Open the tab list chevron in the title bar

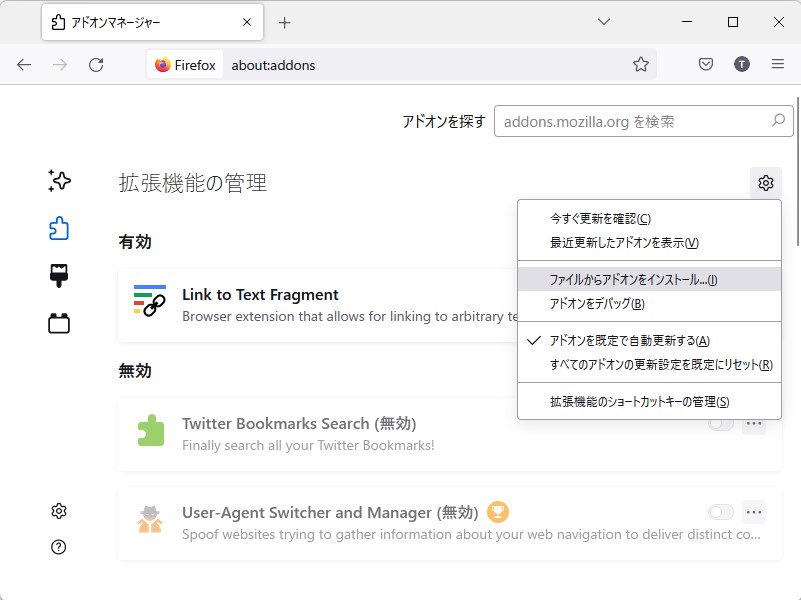pyautogui.click(x=603, y=21)
